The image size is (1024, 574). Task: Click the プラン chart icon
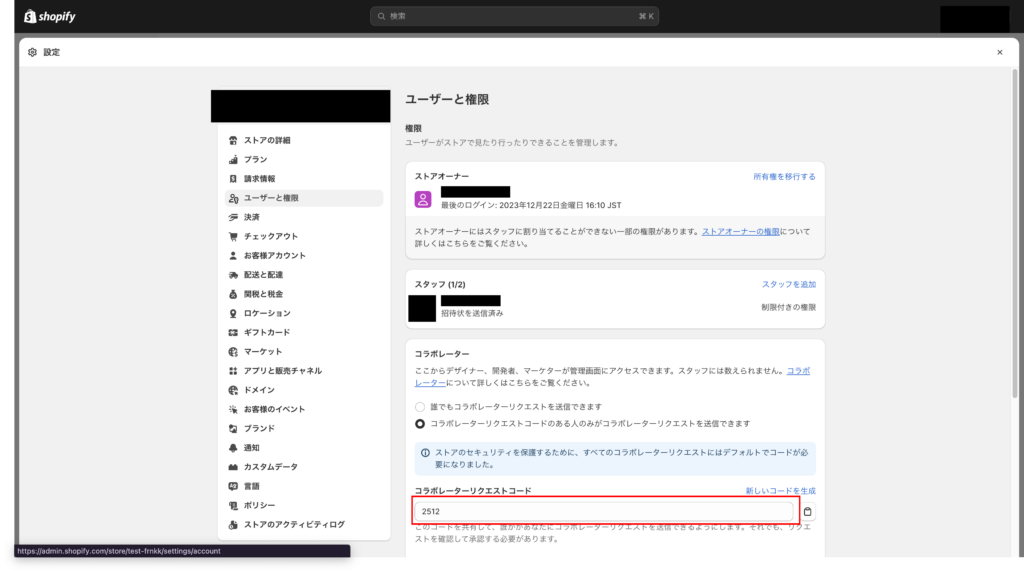tap(233, 159)
